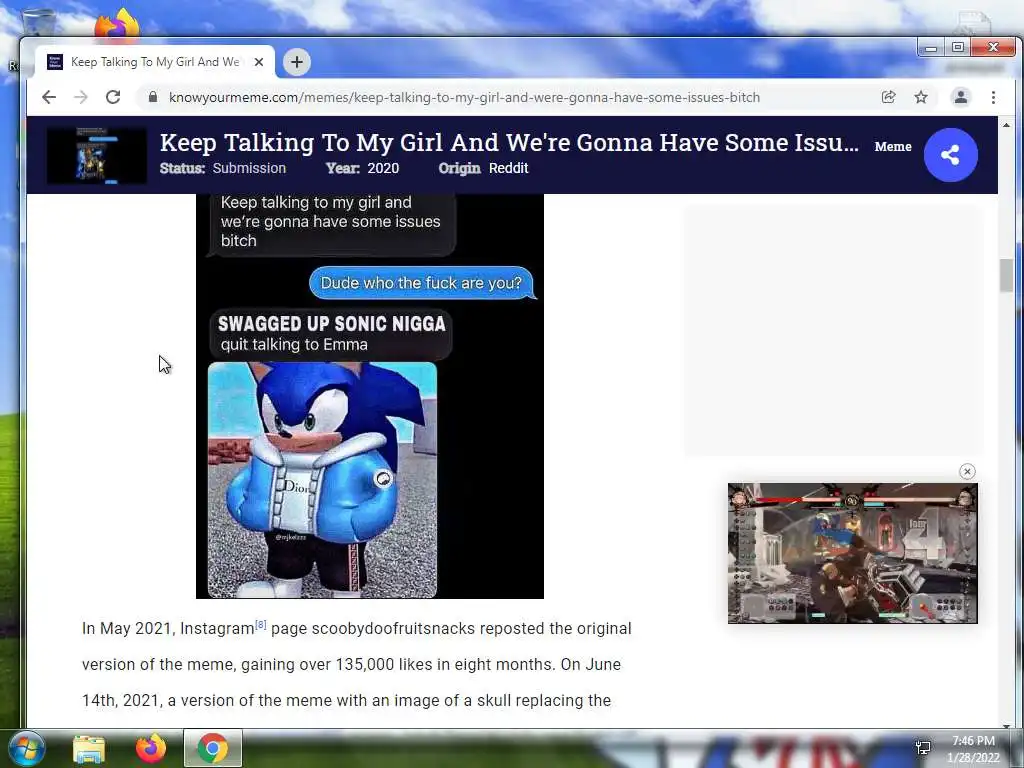Reload the current page
The width and height of the screenshot is (1024, 768).
coord(113,97)
